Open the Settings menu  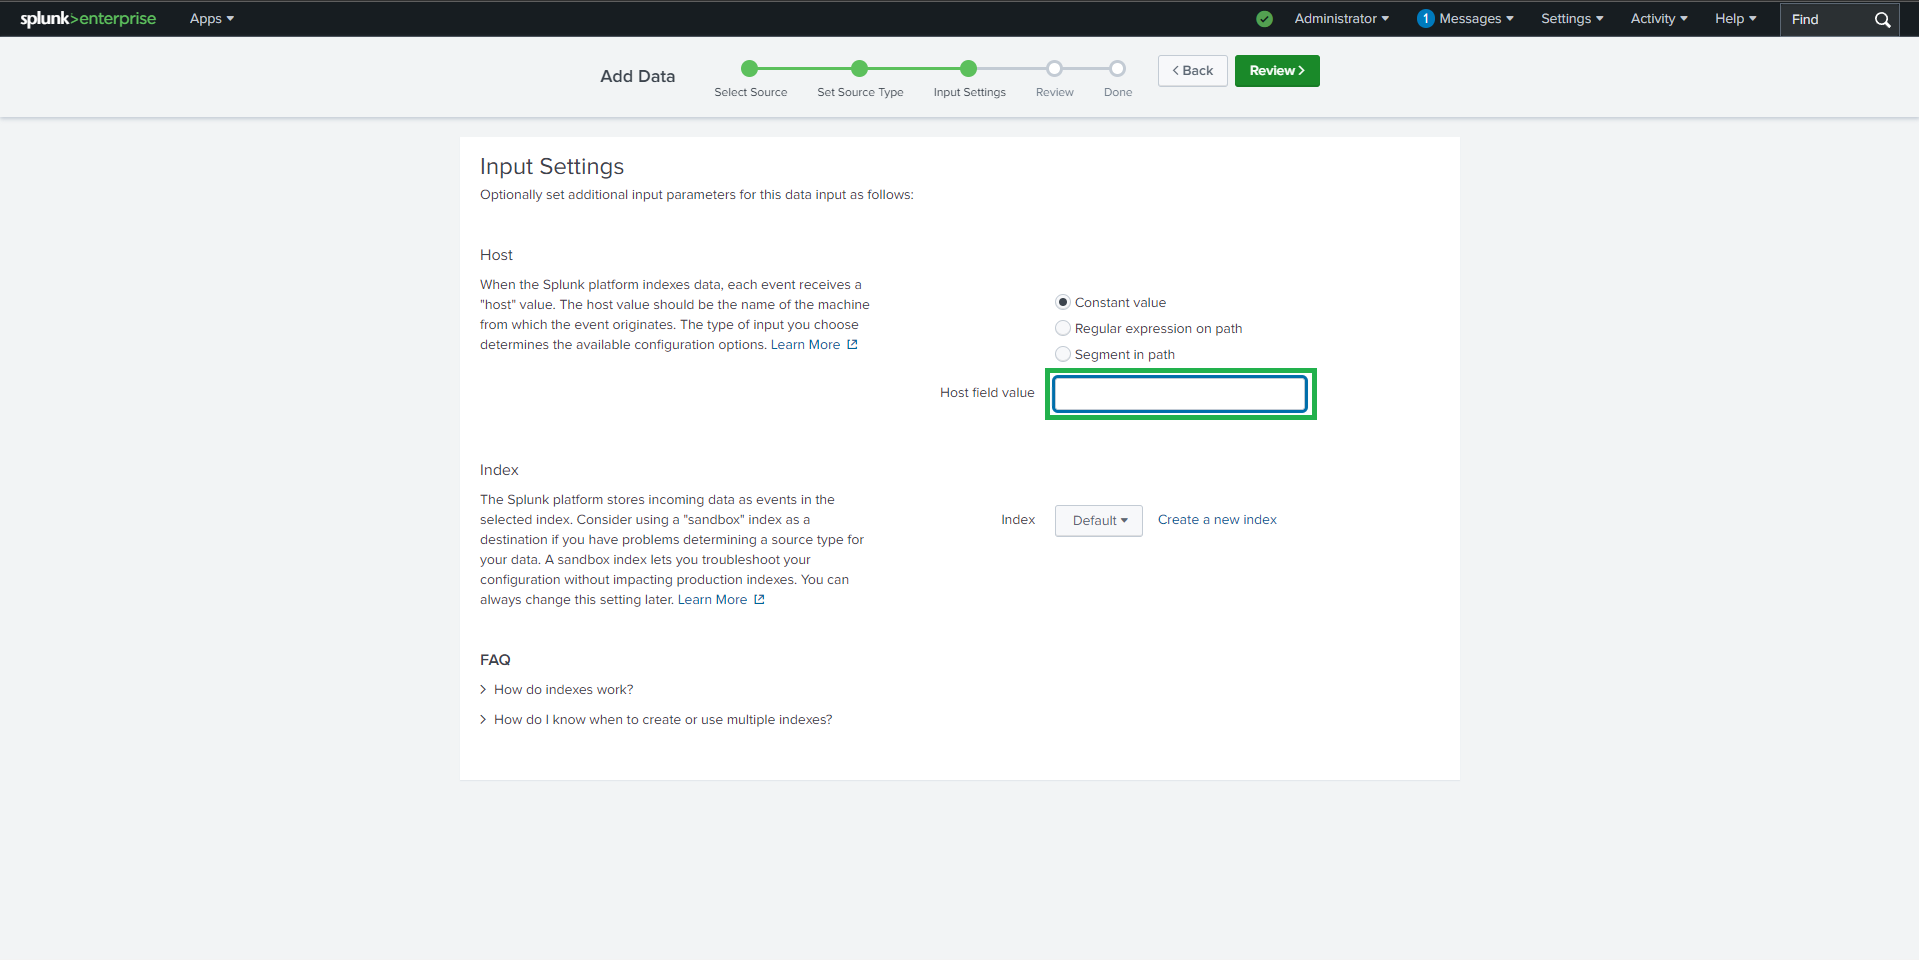1571,18
